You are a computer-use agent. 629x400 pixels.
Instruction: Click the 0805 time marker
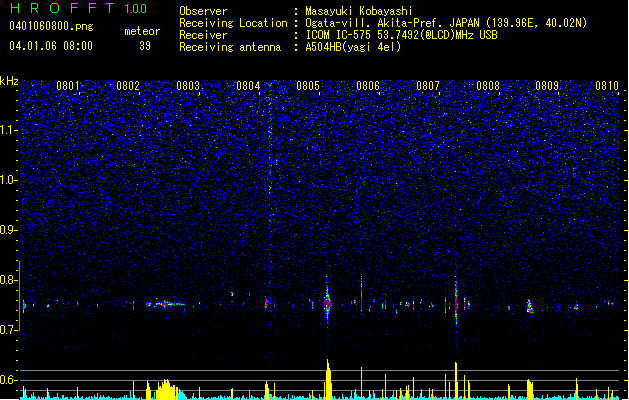click(308, 86)
